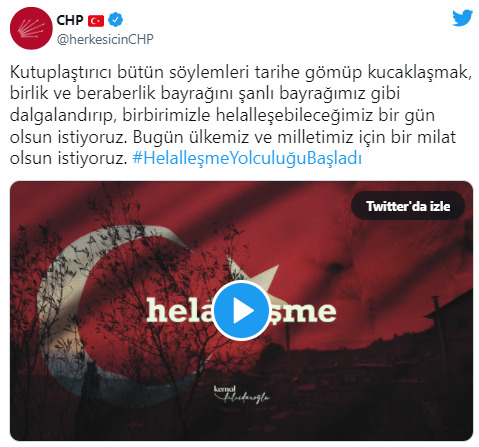The width and height of the screenshot is (479, 447).
Task: Open the #HelalleşmeYolculuğuBaşladı hashtag
Action: pos(247,158)
